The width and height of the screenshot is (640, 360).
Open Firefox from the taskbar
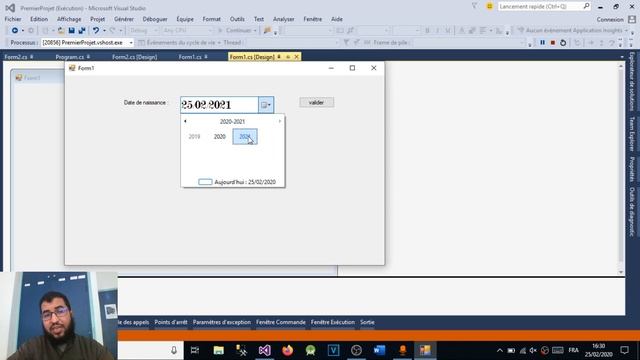coord(287,350)
